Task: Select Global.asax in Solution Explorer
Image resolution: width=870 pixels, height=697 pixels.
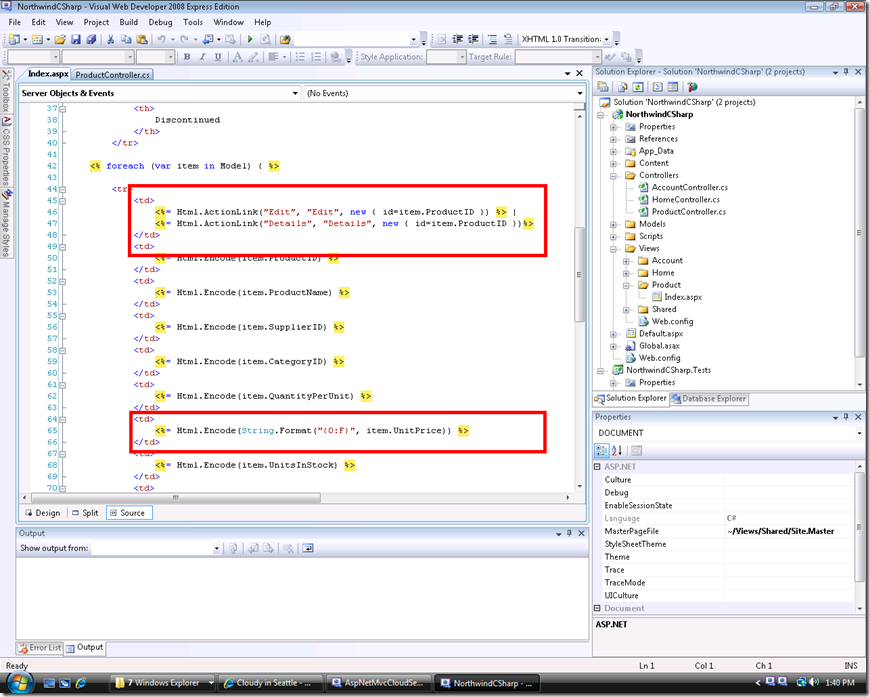Action: coord(659,346)
